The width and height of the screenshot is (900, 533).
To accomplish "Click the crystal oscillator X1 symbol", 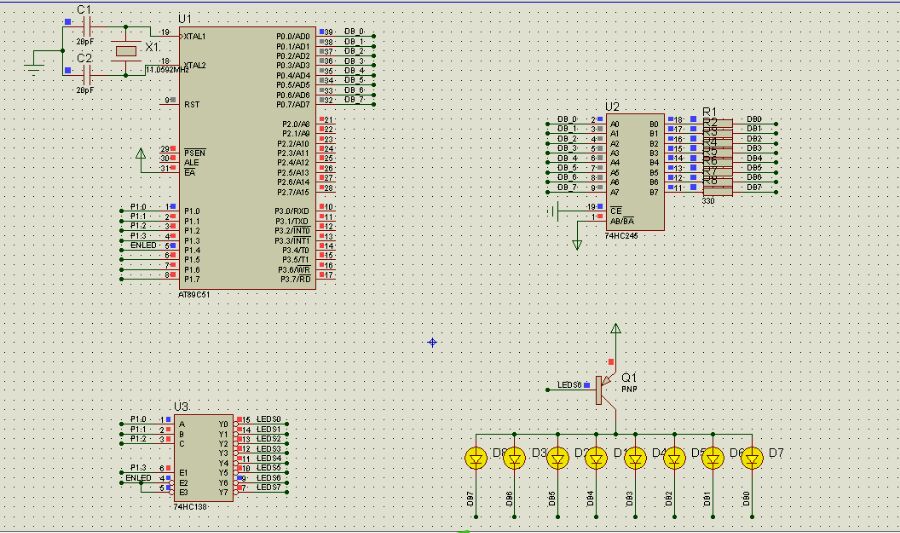I will click(126, 50).
